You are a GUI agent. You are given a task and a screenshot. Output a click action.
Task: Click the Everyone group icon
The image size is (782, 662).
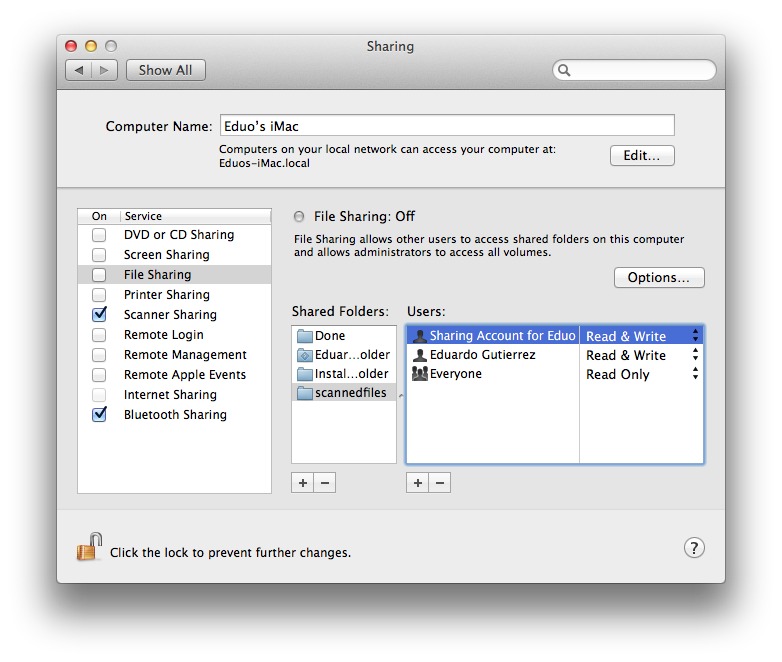420,374
